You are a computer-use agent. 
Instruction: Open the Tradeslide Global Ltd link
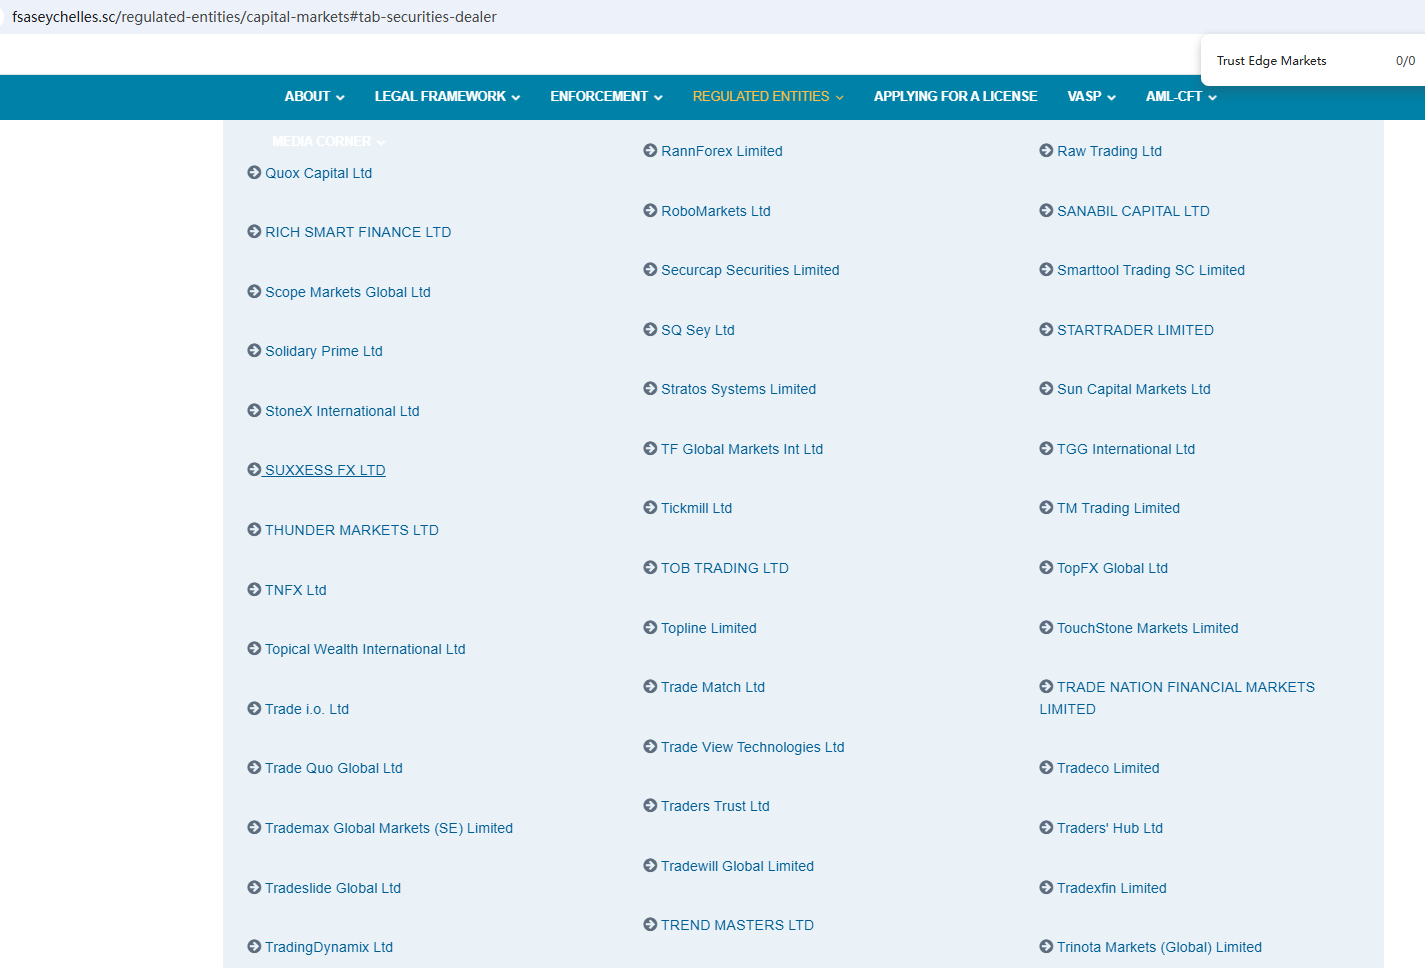(332, 888)
